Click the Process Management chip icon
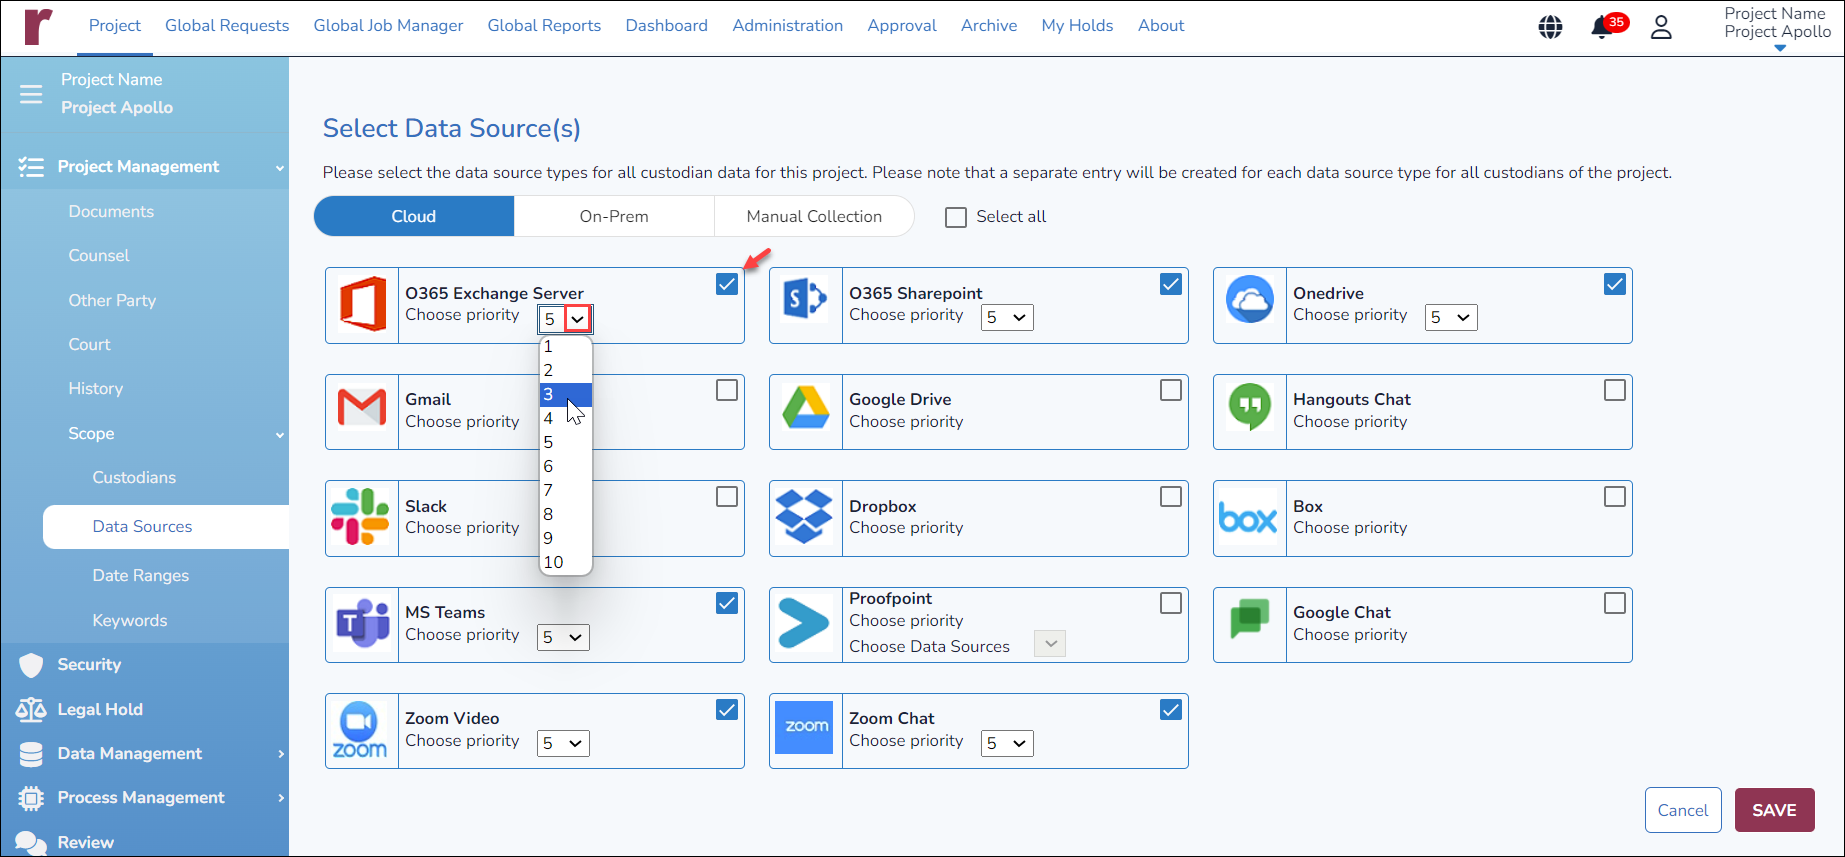The width and height of the screenshot is (1845, 857). click(x=31, y=798)
